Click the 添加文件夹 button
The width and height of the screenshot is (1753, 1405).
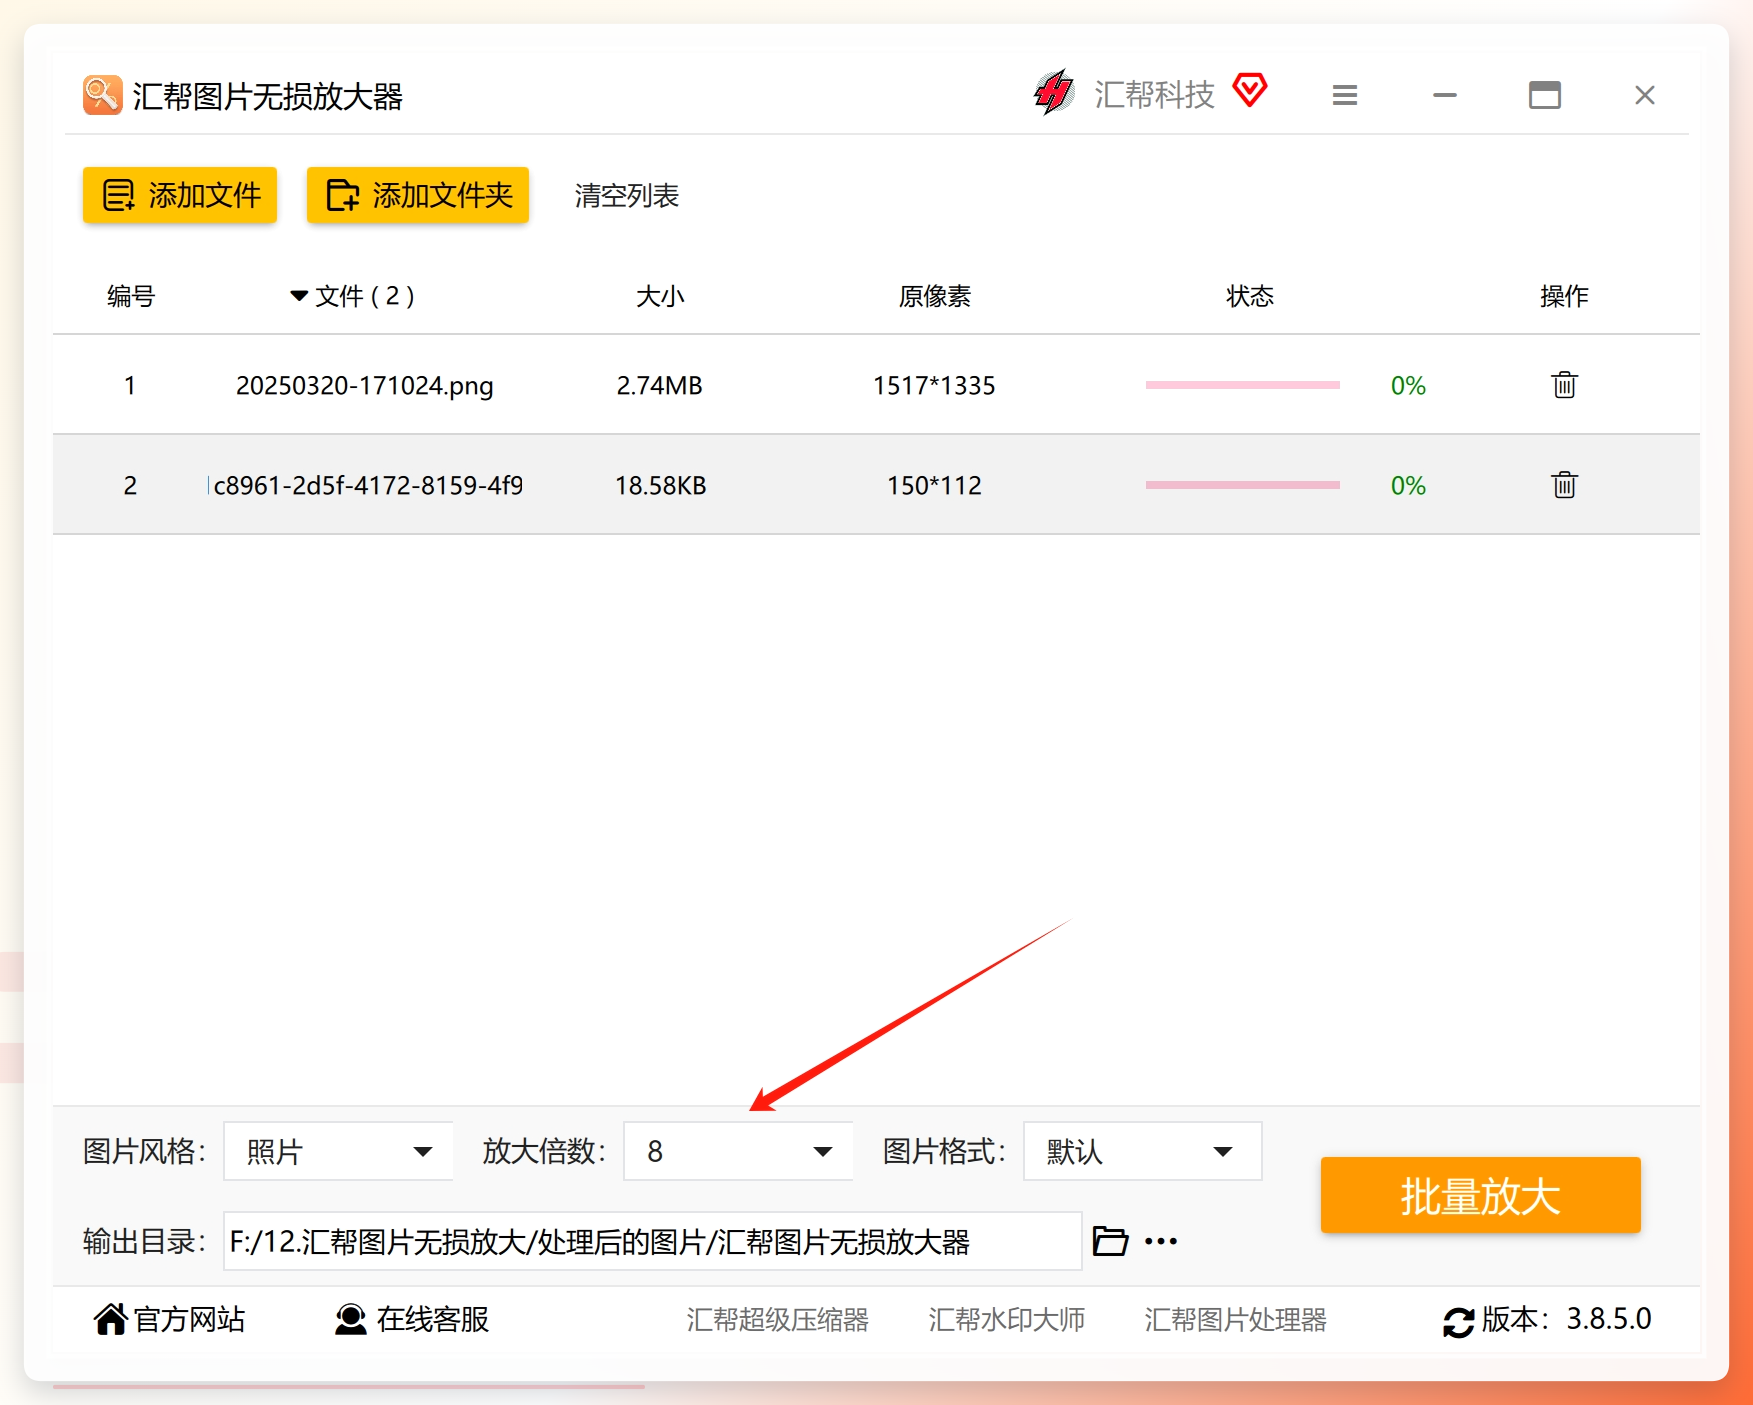click(418, 195)
